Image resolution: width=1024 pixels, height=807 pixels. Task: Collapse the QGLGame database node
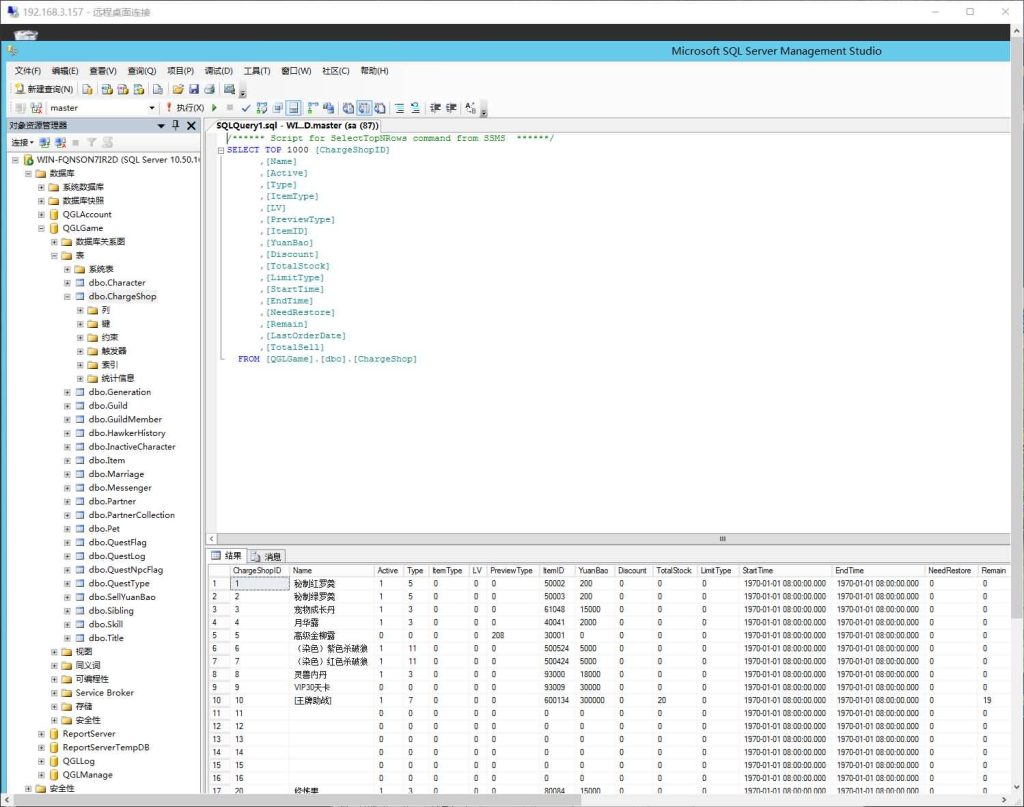pyautogui.click(x=41, y=228)
